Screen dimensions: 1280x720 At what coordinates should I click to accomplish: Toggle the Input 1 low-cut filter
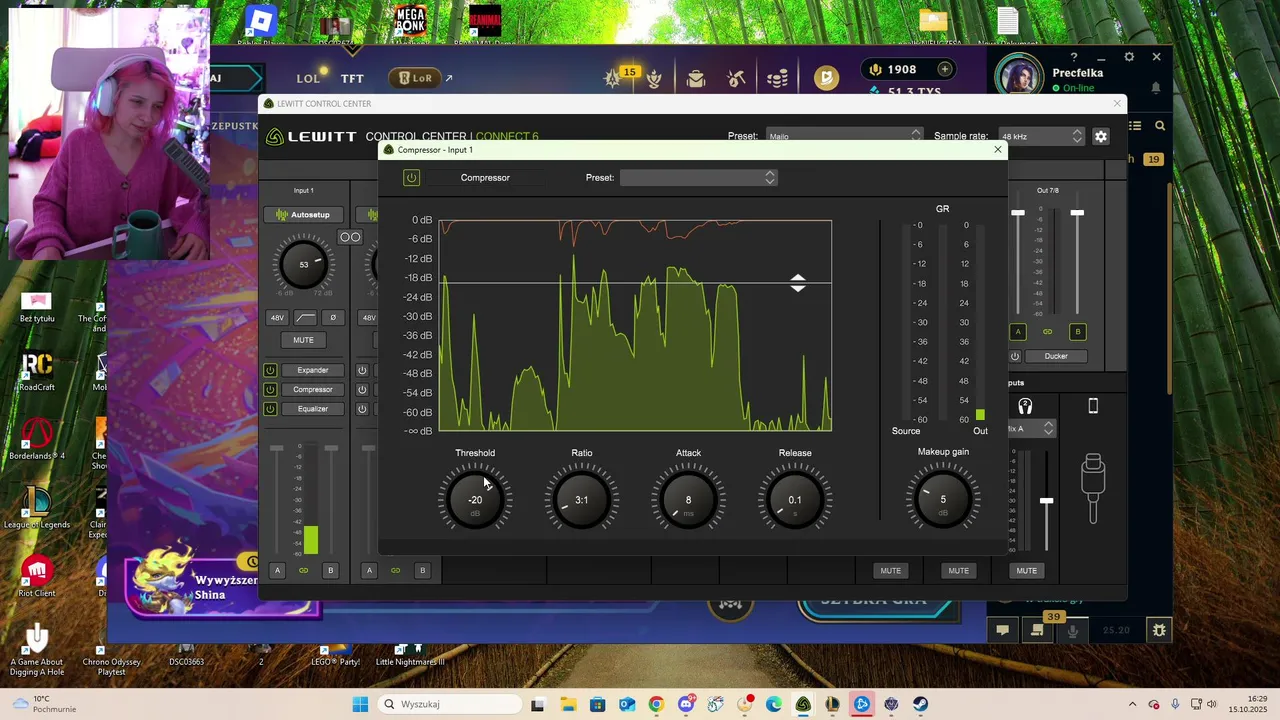[x=305, y=318]
